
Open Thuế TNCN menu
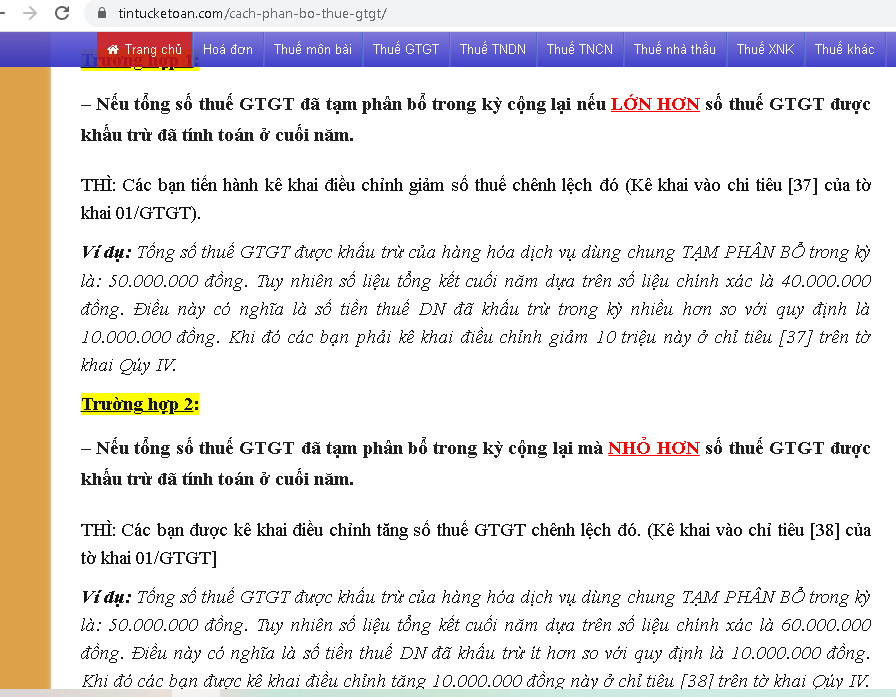(579, 50)
